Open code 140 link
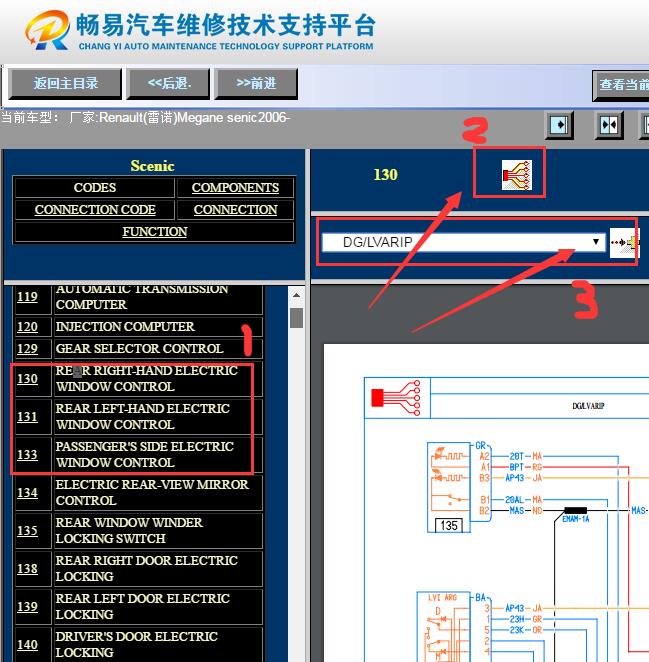The image size is (649, 662). [27, 645]
